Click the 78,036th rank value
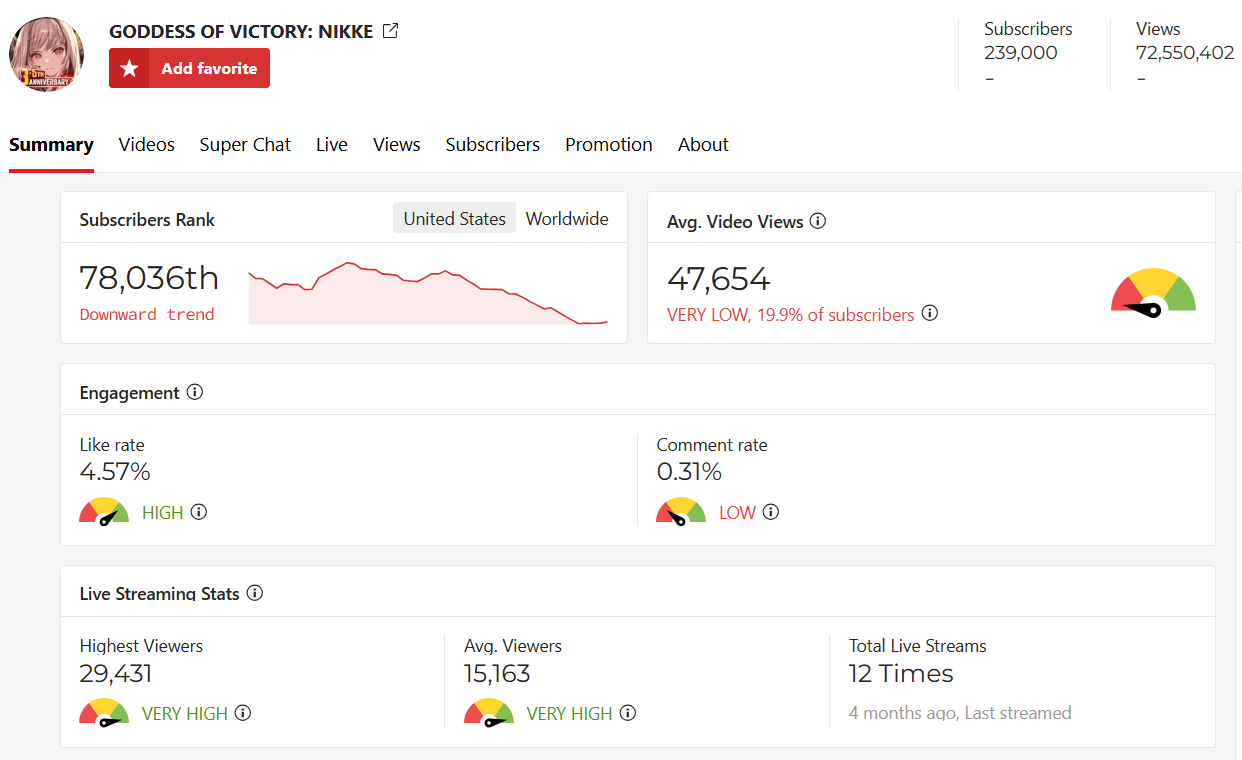 point(149,277)
